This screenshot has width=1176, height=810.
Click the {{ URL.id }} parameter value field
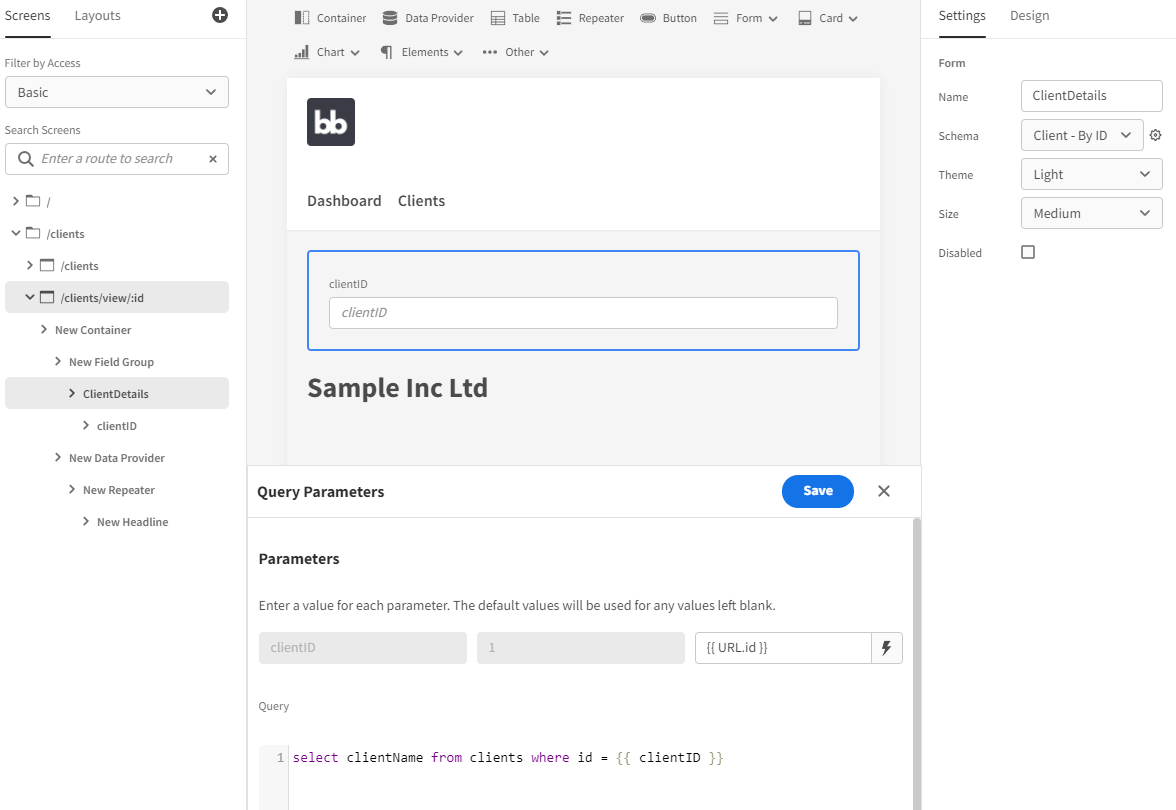pos(783,648)
